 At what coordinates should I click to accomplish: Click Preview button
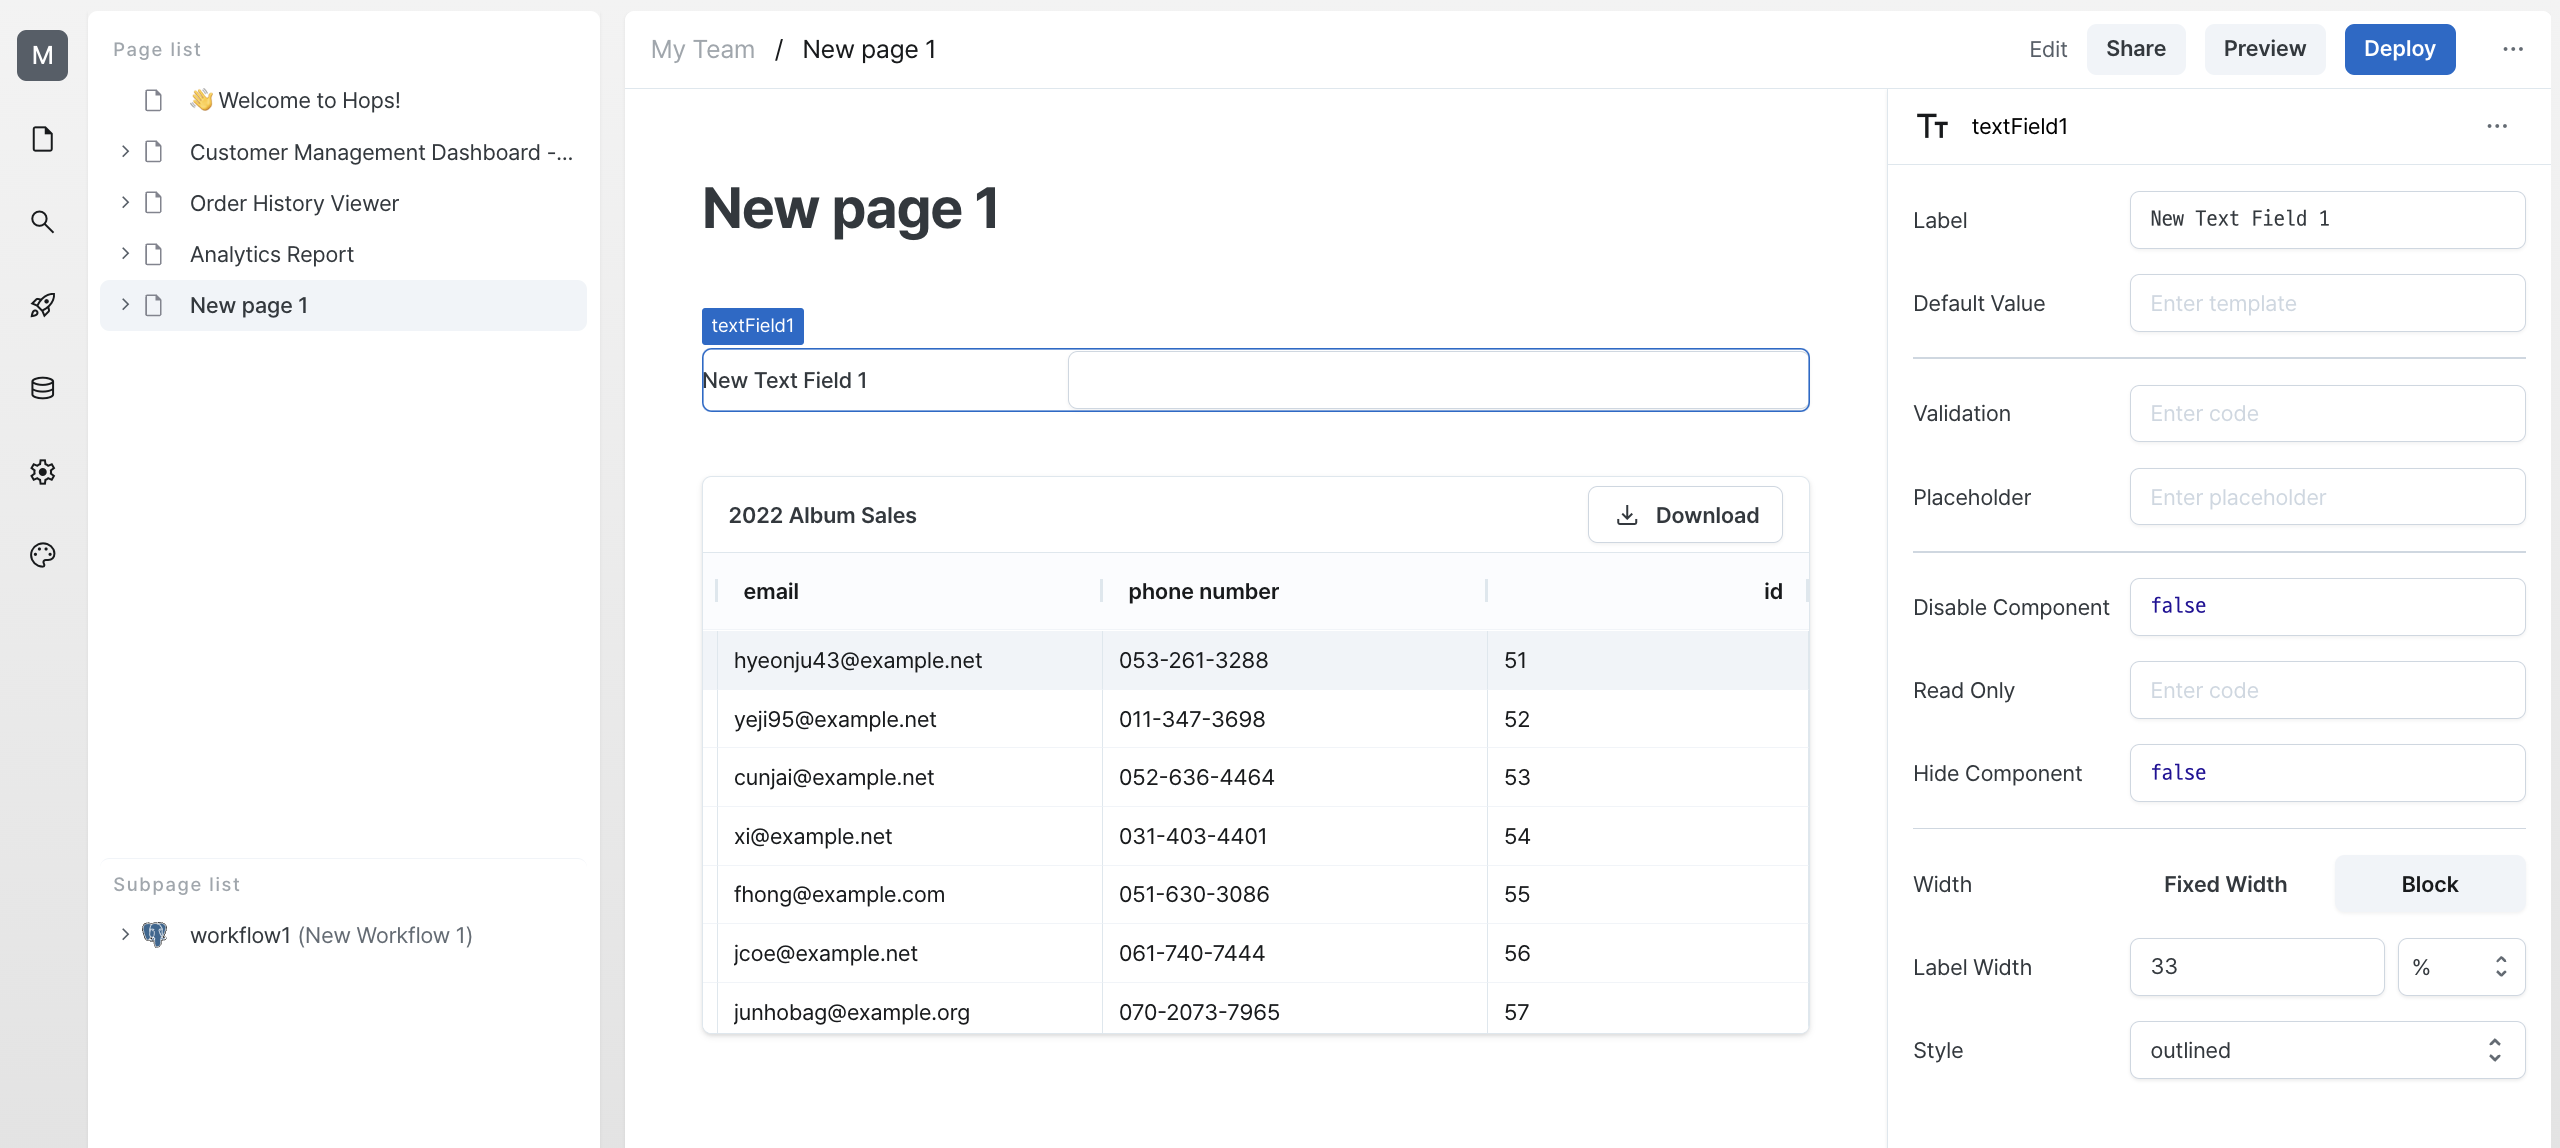2264,49
